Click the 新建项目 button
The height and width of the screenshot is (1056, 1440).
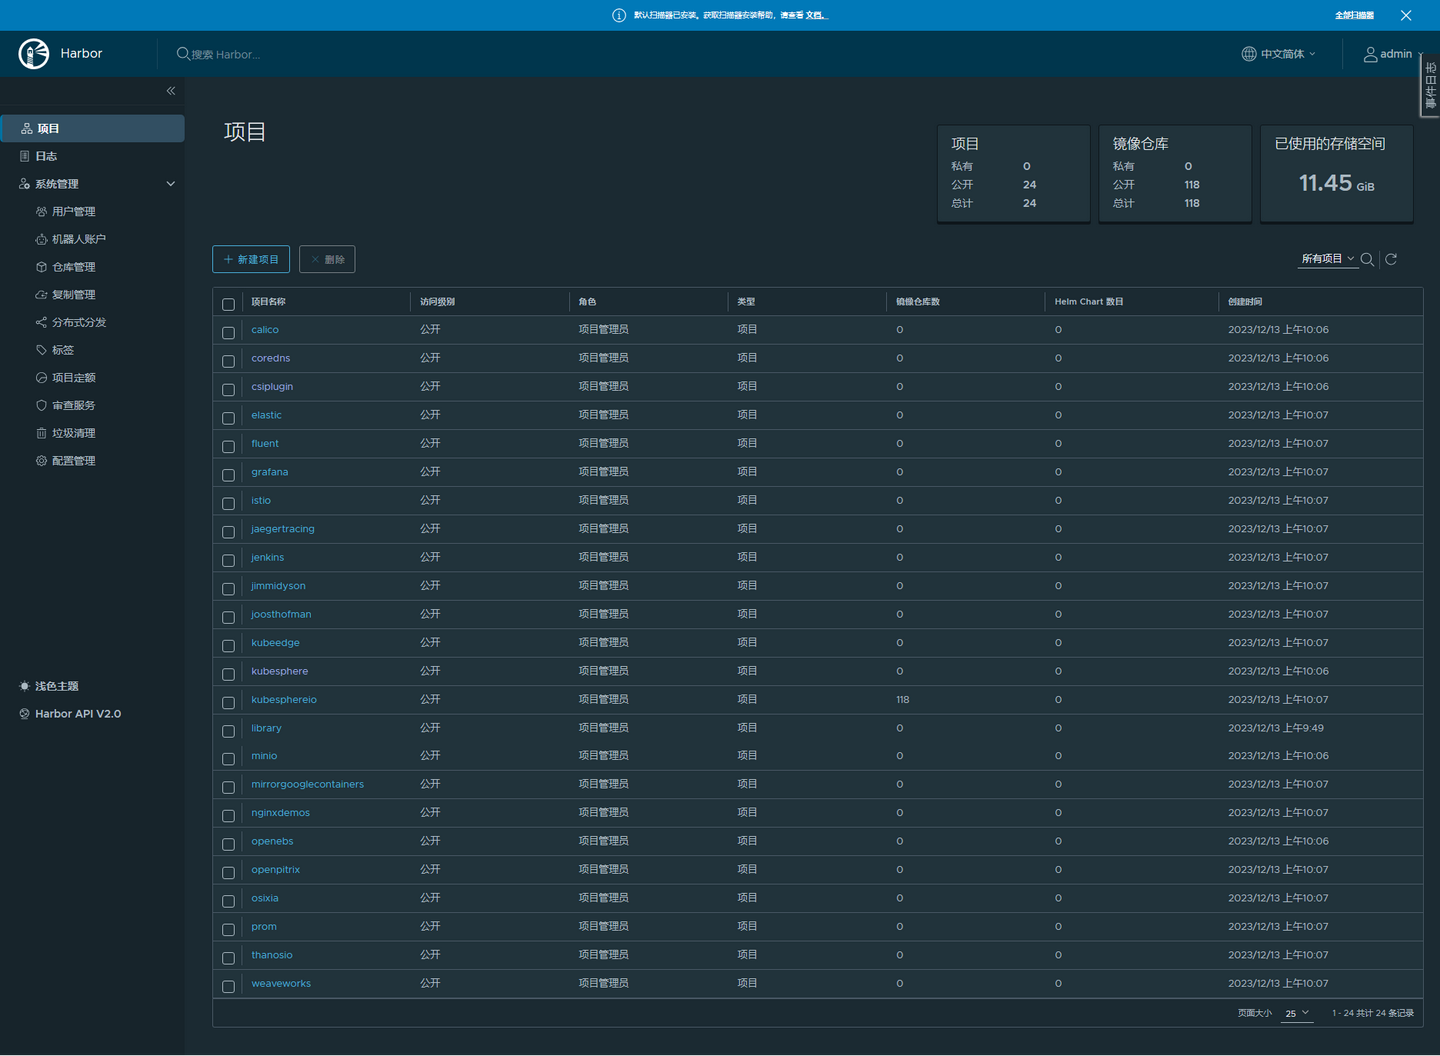coord(250,259)
